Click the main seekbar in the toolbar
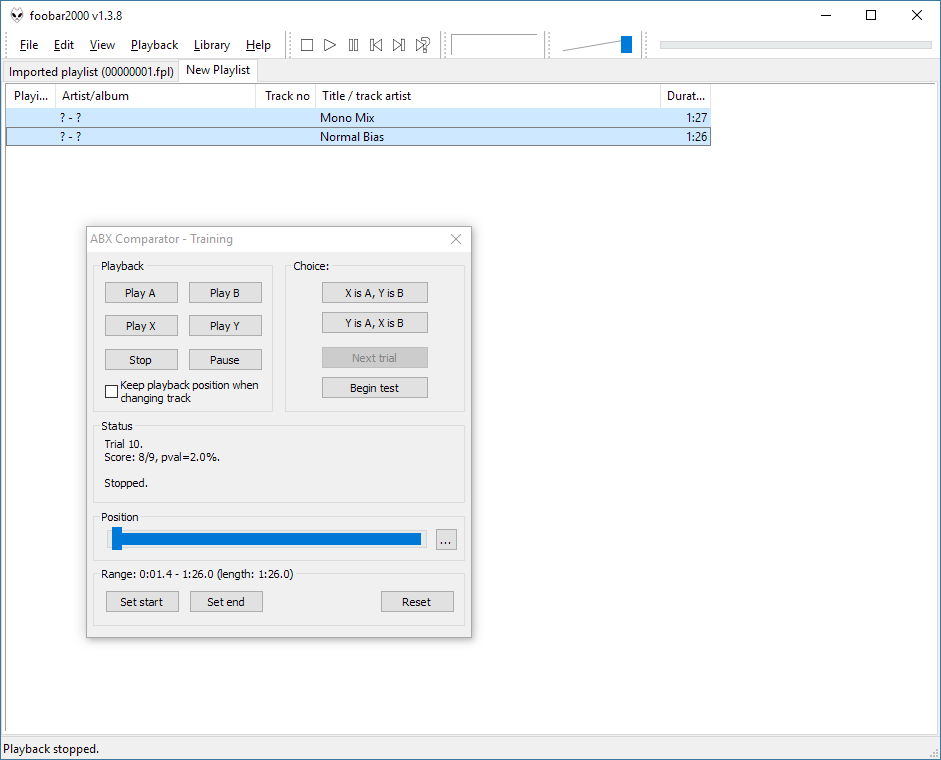The image size is (941, 760). [x=795, y=45]
